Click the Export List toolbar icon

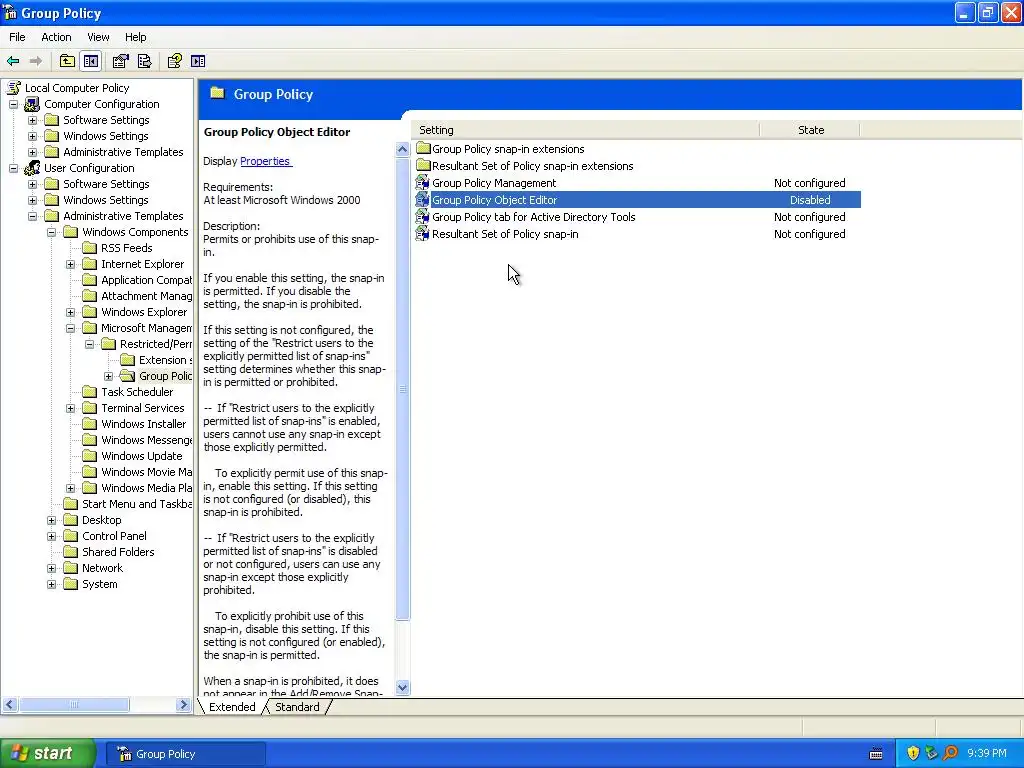144,61
